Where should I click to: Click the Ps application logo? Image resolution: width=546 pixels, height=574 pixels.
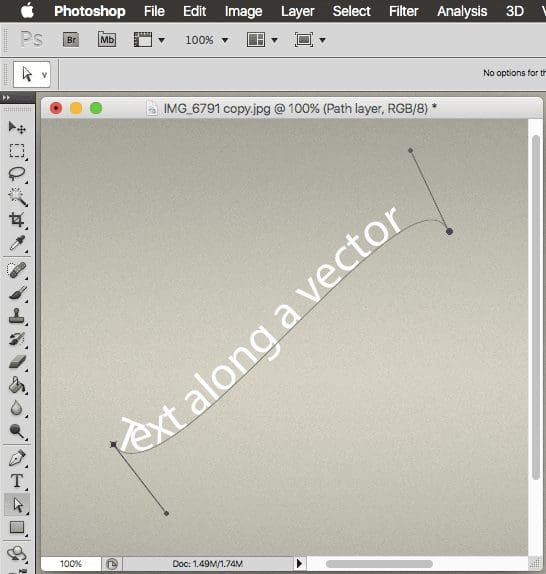point(31,39)
